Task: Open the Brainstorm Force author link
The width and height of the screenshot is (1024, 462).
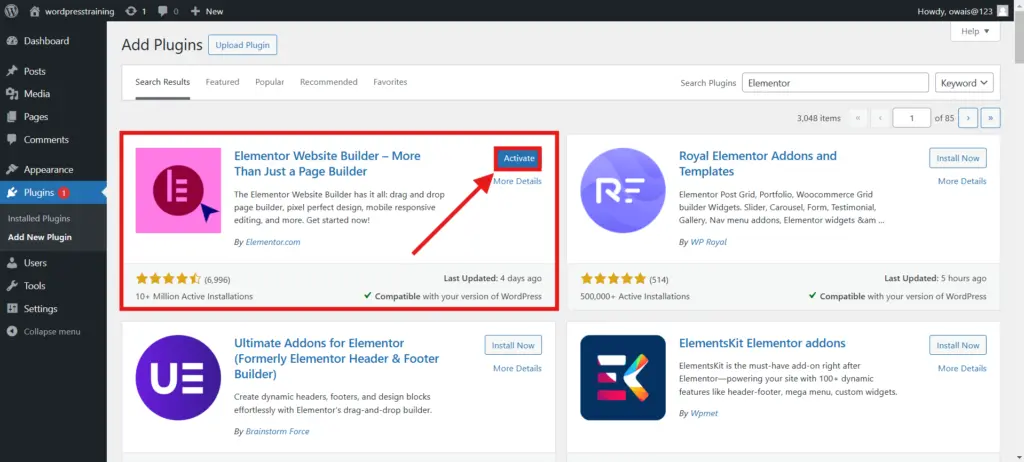Action: [x=278, y=431]
